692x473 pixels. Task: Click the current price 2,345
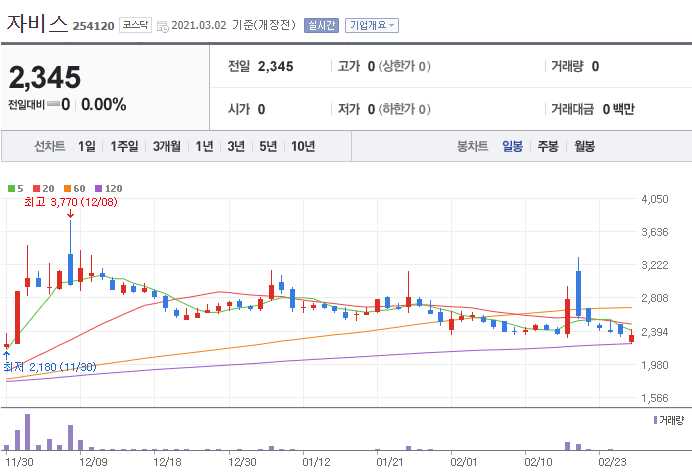click(x=45, y=78)
